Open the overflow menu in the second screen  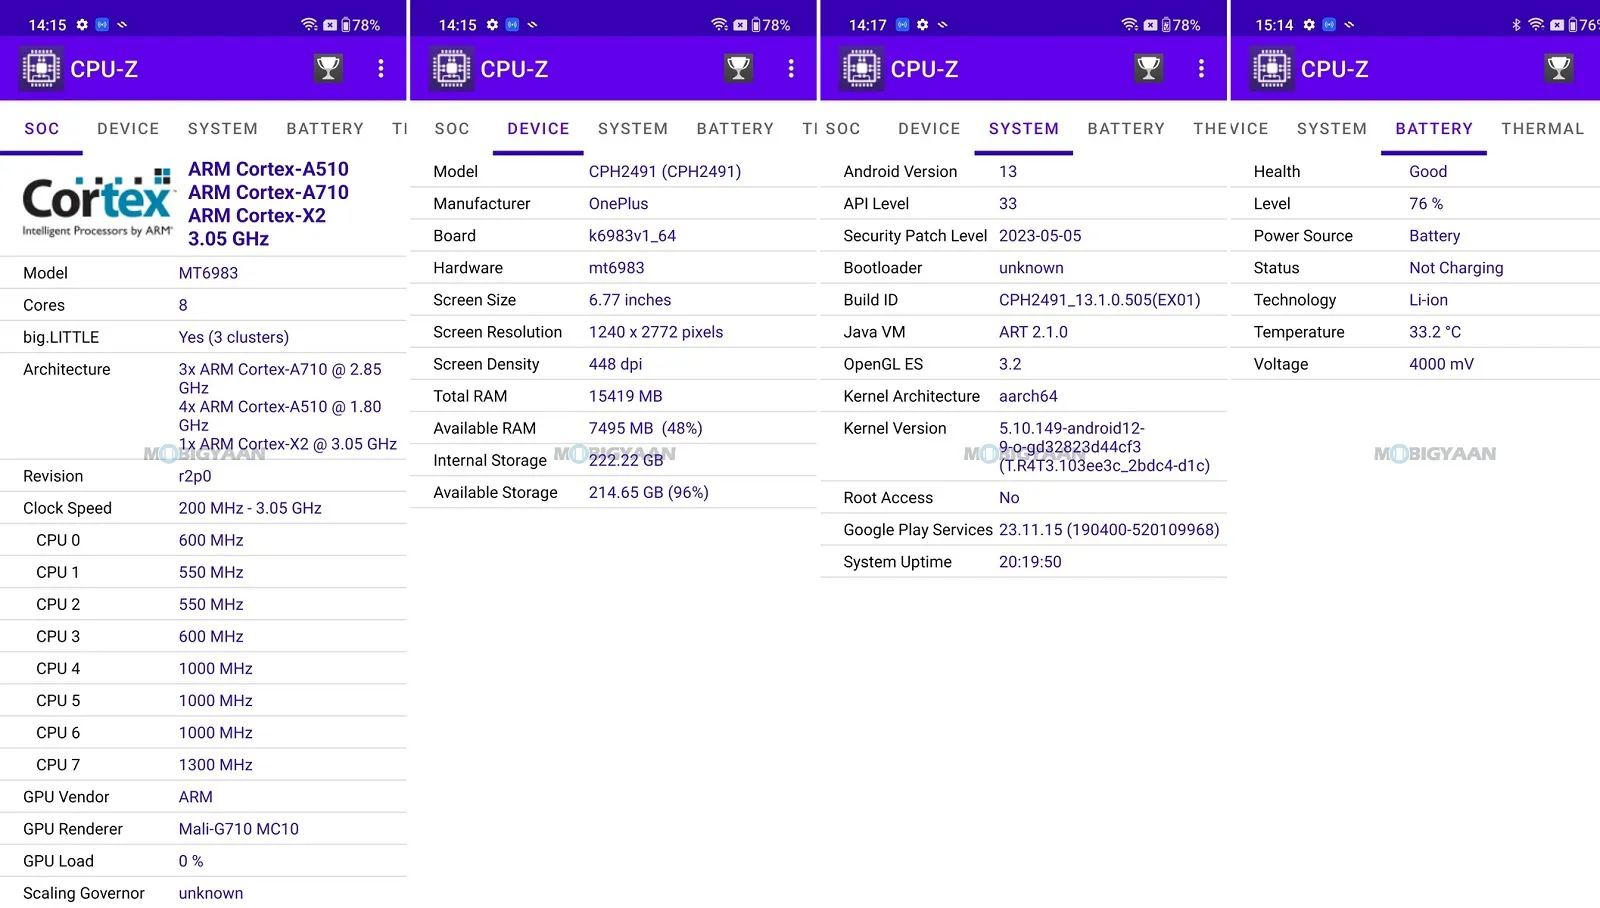(791, 68)
